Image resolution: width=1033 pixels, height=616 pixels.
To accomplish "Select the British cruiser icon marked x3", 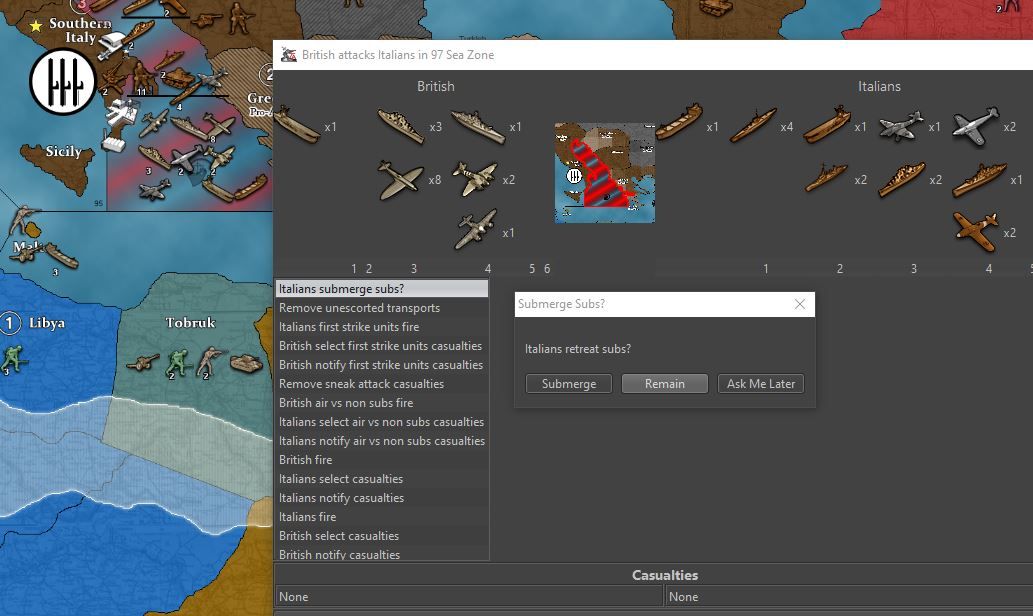I will click(x=401, y=127).
